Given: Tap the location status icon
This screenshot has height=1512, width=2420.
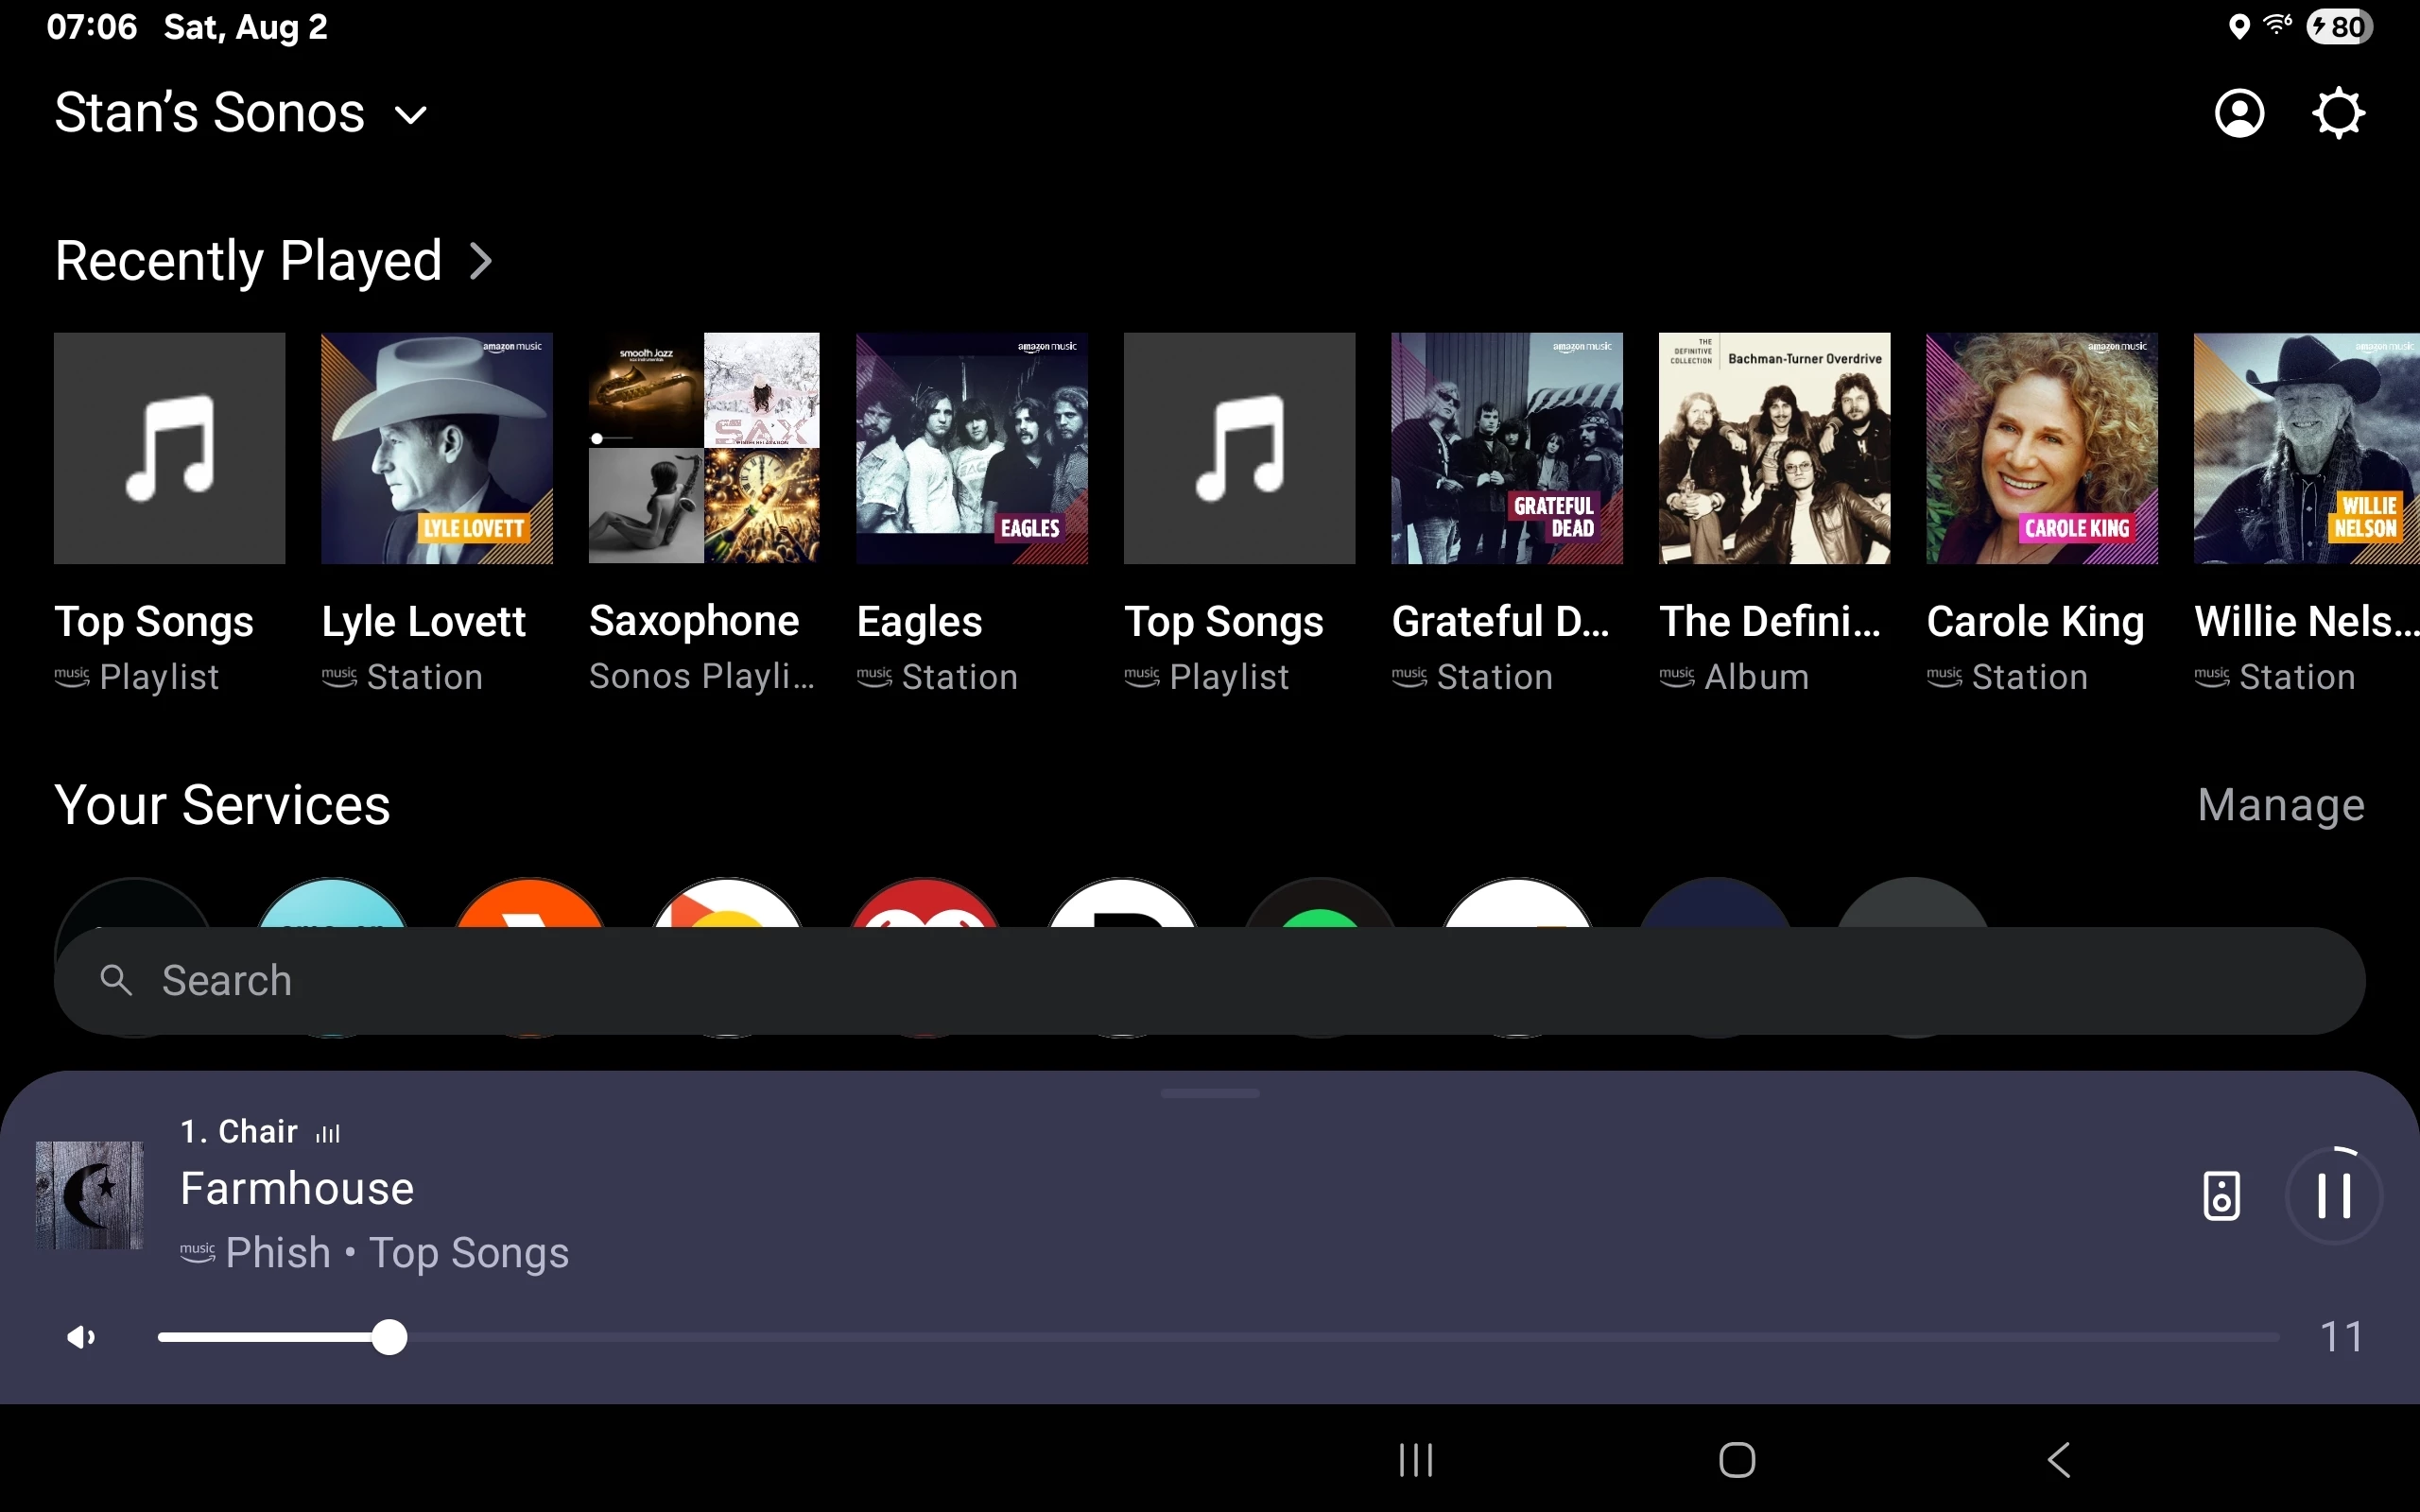Looking at the screenshot, I should pyautogui.click(x=2239, y=27).
